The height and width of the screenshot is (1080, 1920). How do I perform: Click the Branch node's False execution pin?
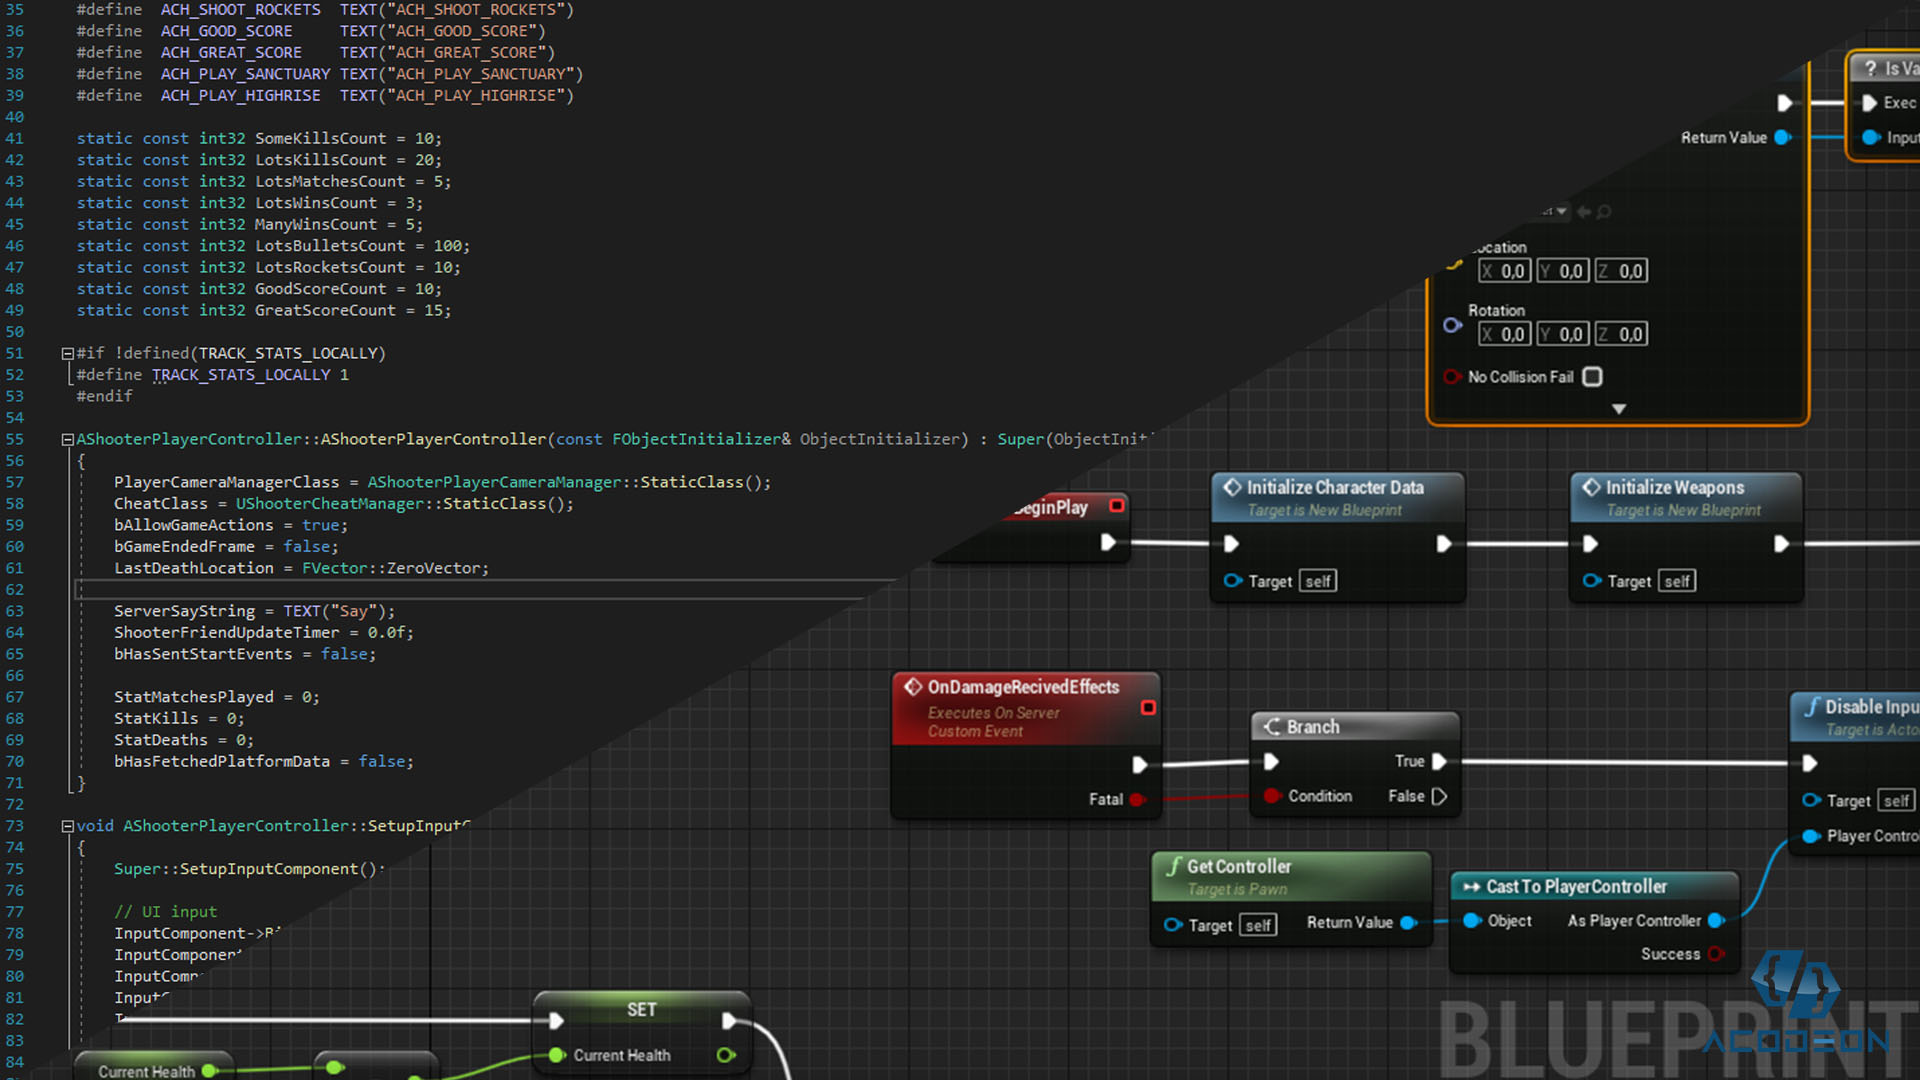pyautogui.click(x=1439, y=796)
